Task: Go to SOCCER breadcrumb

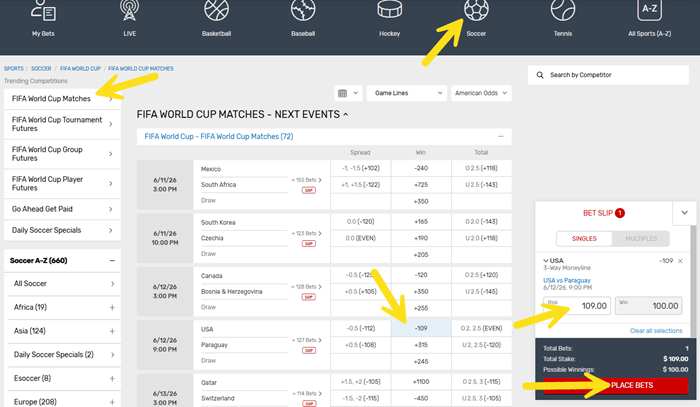Action: coord(41,69)
